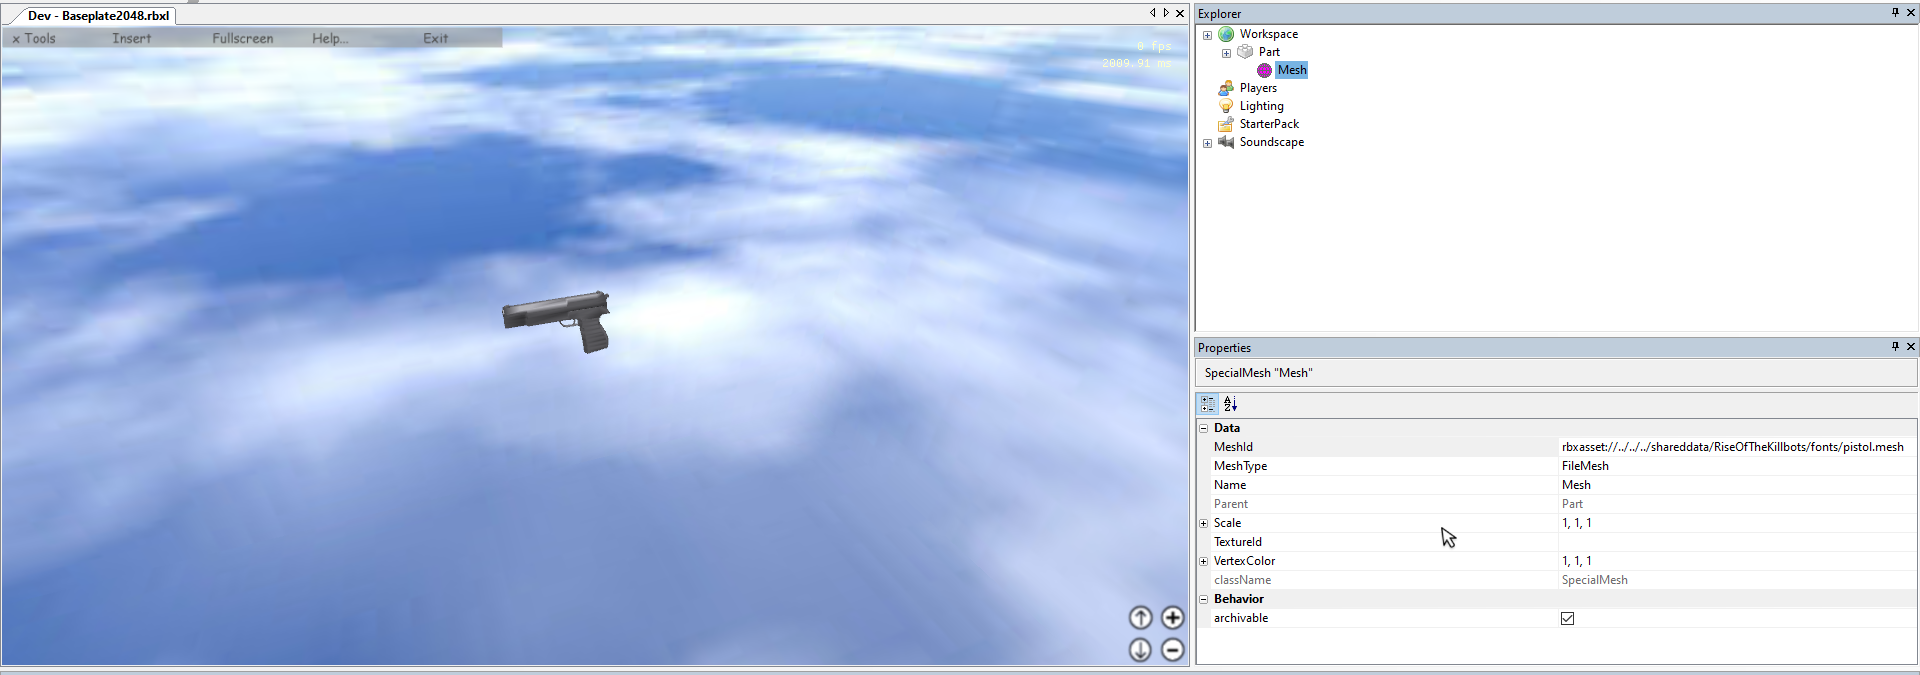Click the Exit button
Screen dimensions: 1920x675
pos(435,38)
